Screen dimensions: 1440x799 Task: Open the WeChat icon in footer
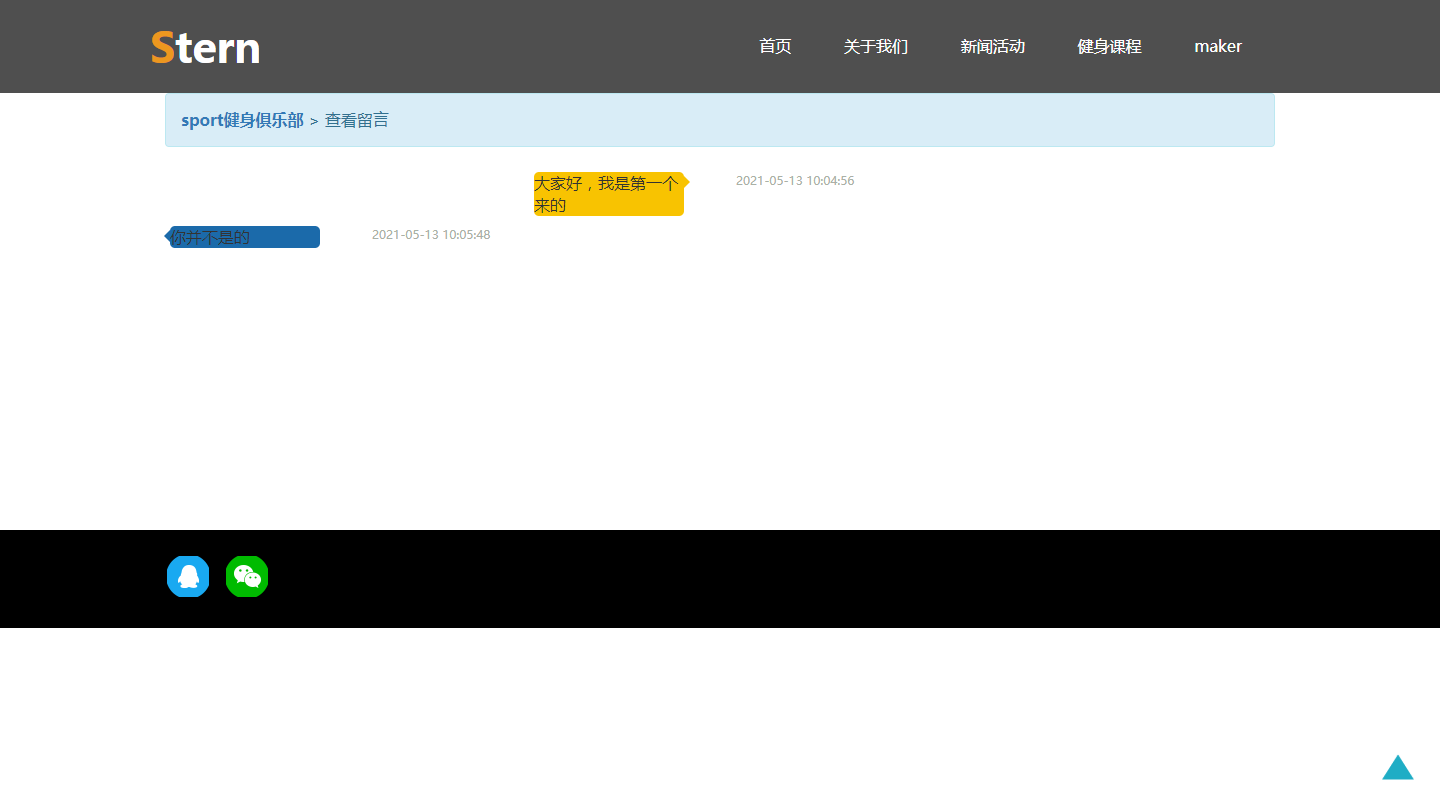247,576
